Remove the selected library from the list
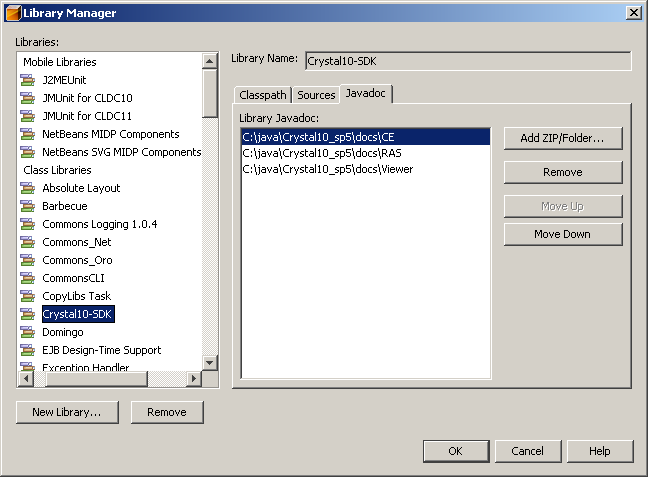Image resolution: width=648 pixels, height=477 pixels. [x=167, y=412]
